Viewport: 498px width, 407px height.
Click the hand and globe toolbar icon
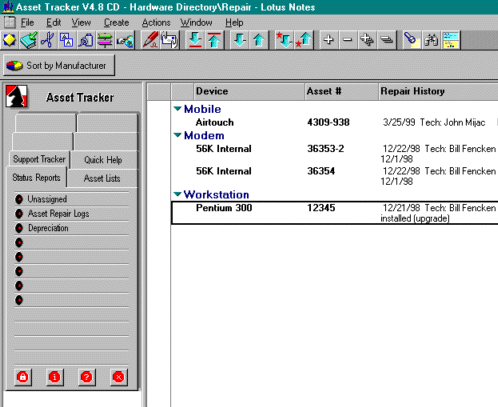coord(125,40)
